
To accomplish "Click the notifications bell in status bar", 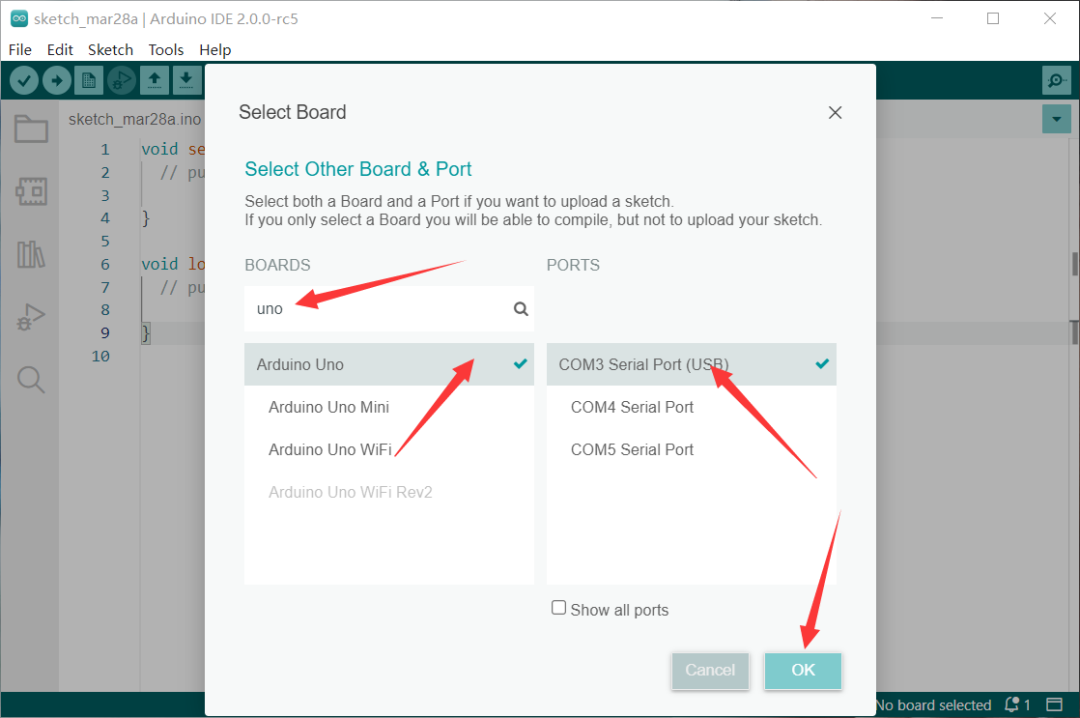I will (1012, 704).
